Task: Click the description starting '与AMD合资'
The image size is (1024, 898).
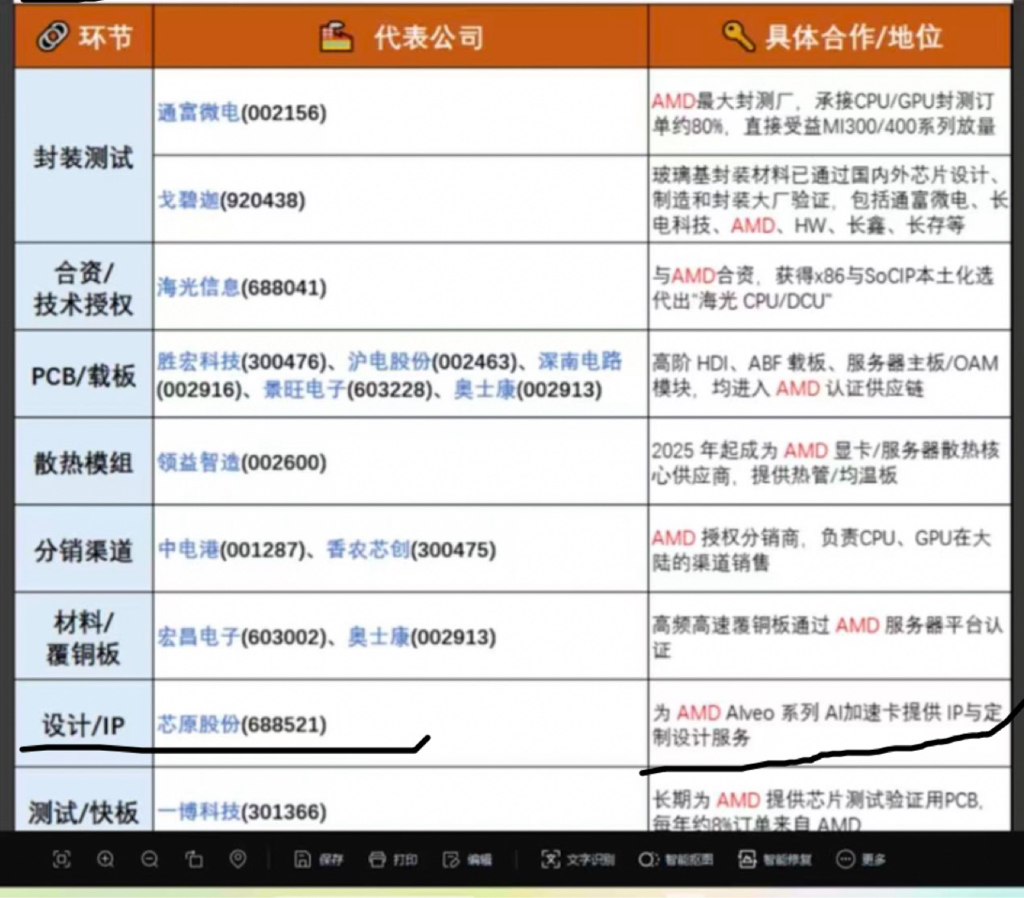Action: 823,288
